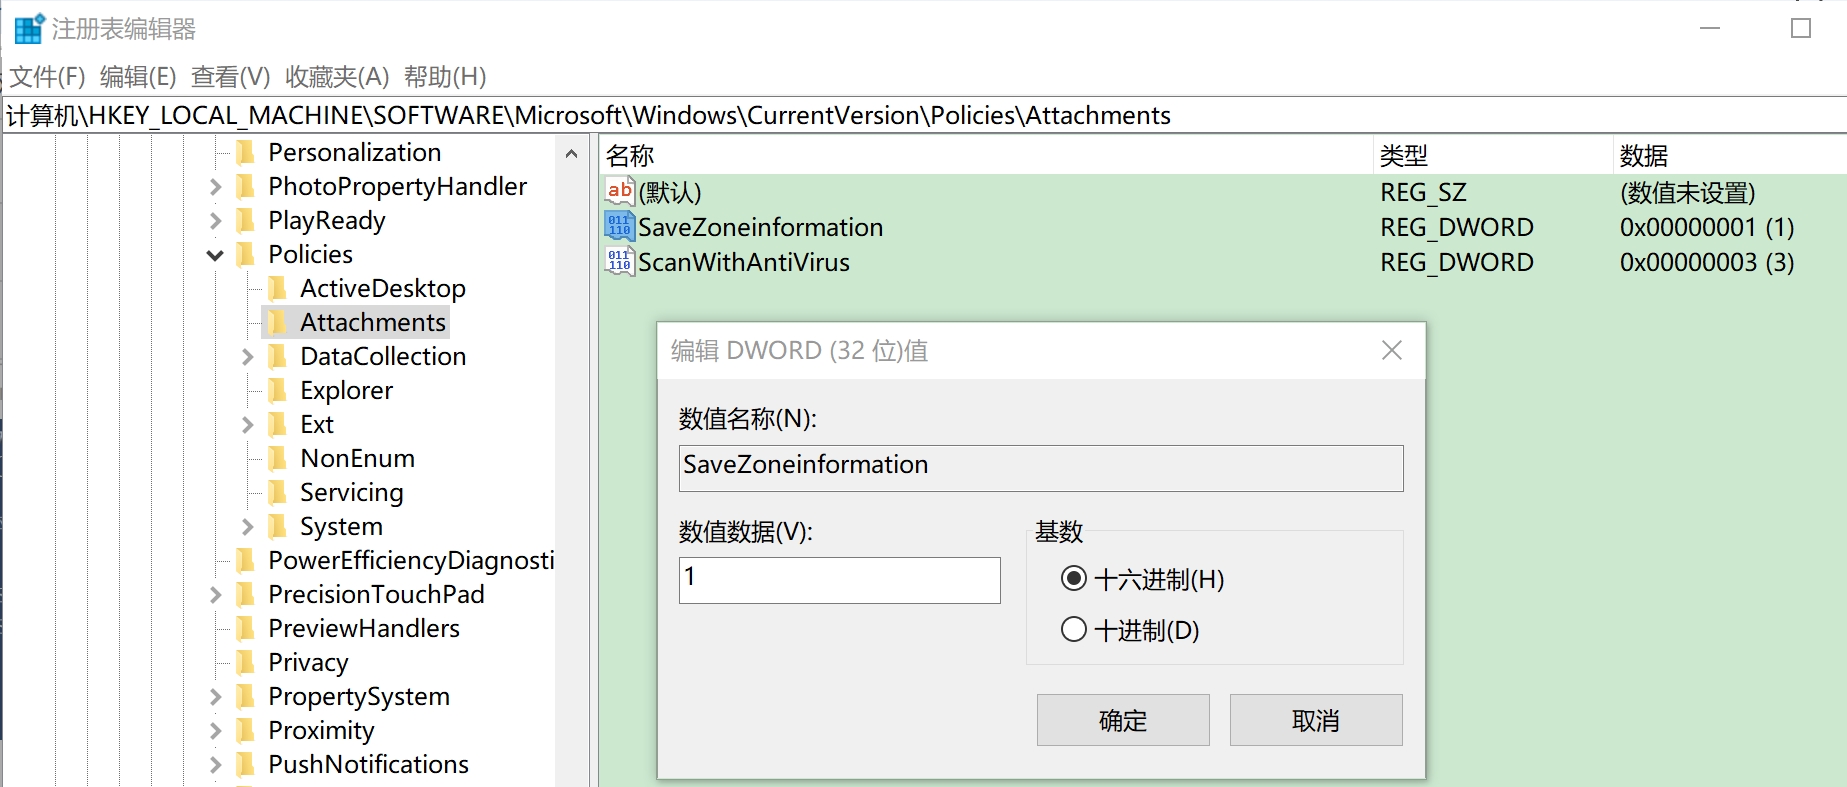The height and width of the screenshot is (787, 1847).
Task: Click the DataCollection folder icon
Action: point(277,357)
